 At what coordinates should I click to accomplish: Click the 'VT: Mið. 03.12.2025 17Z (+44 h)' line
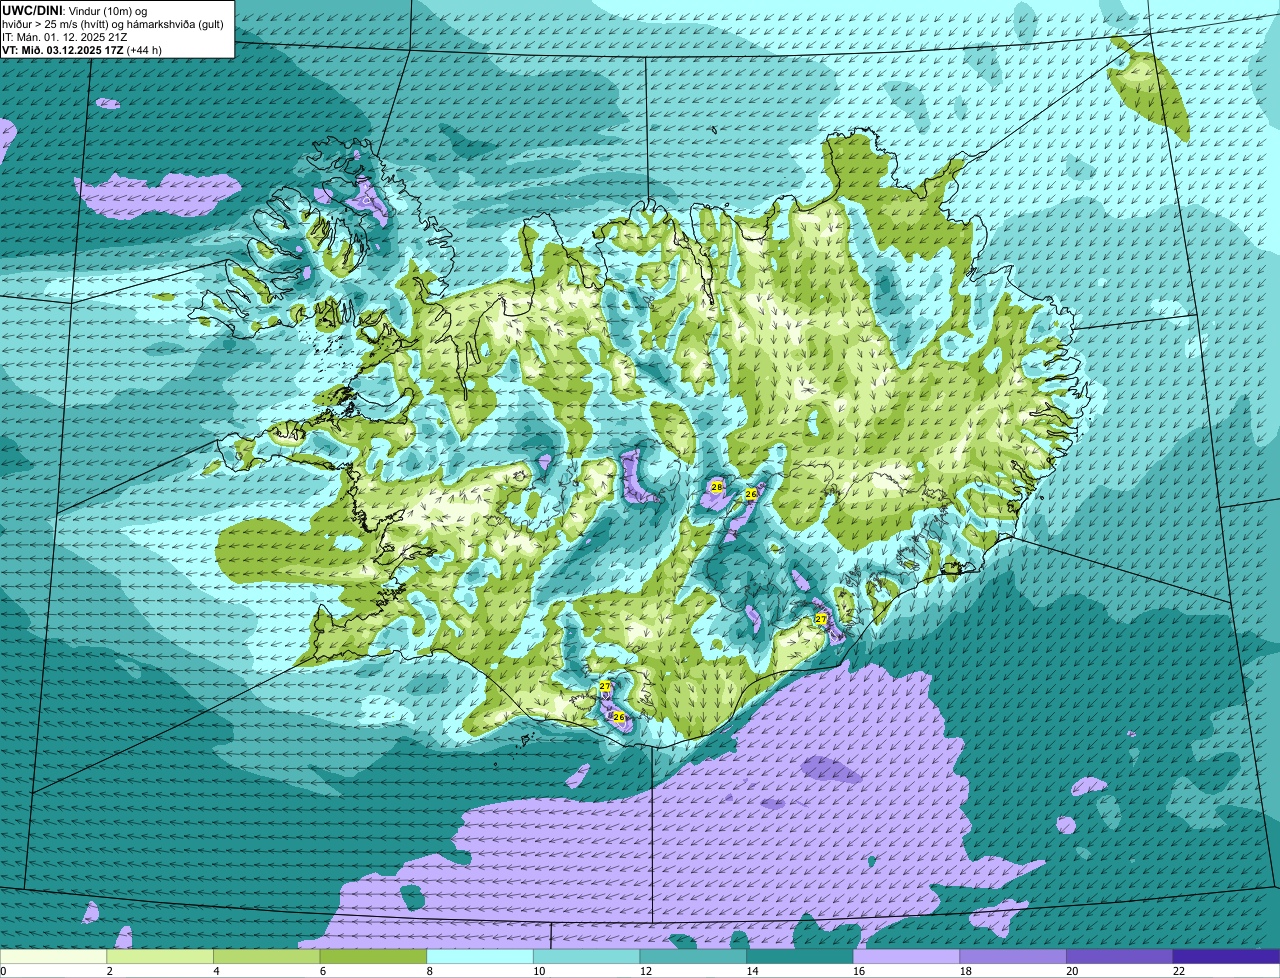(82, 49)
